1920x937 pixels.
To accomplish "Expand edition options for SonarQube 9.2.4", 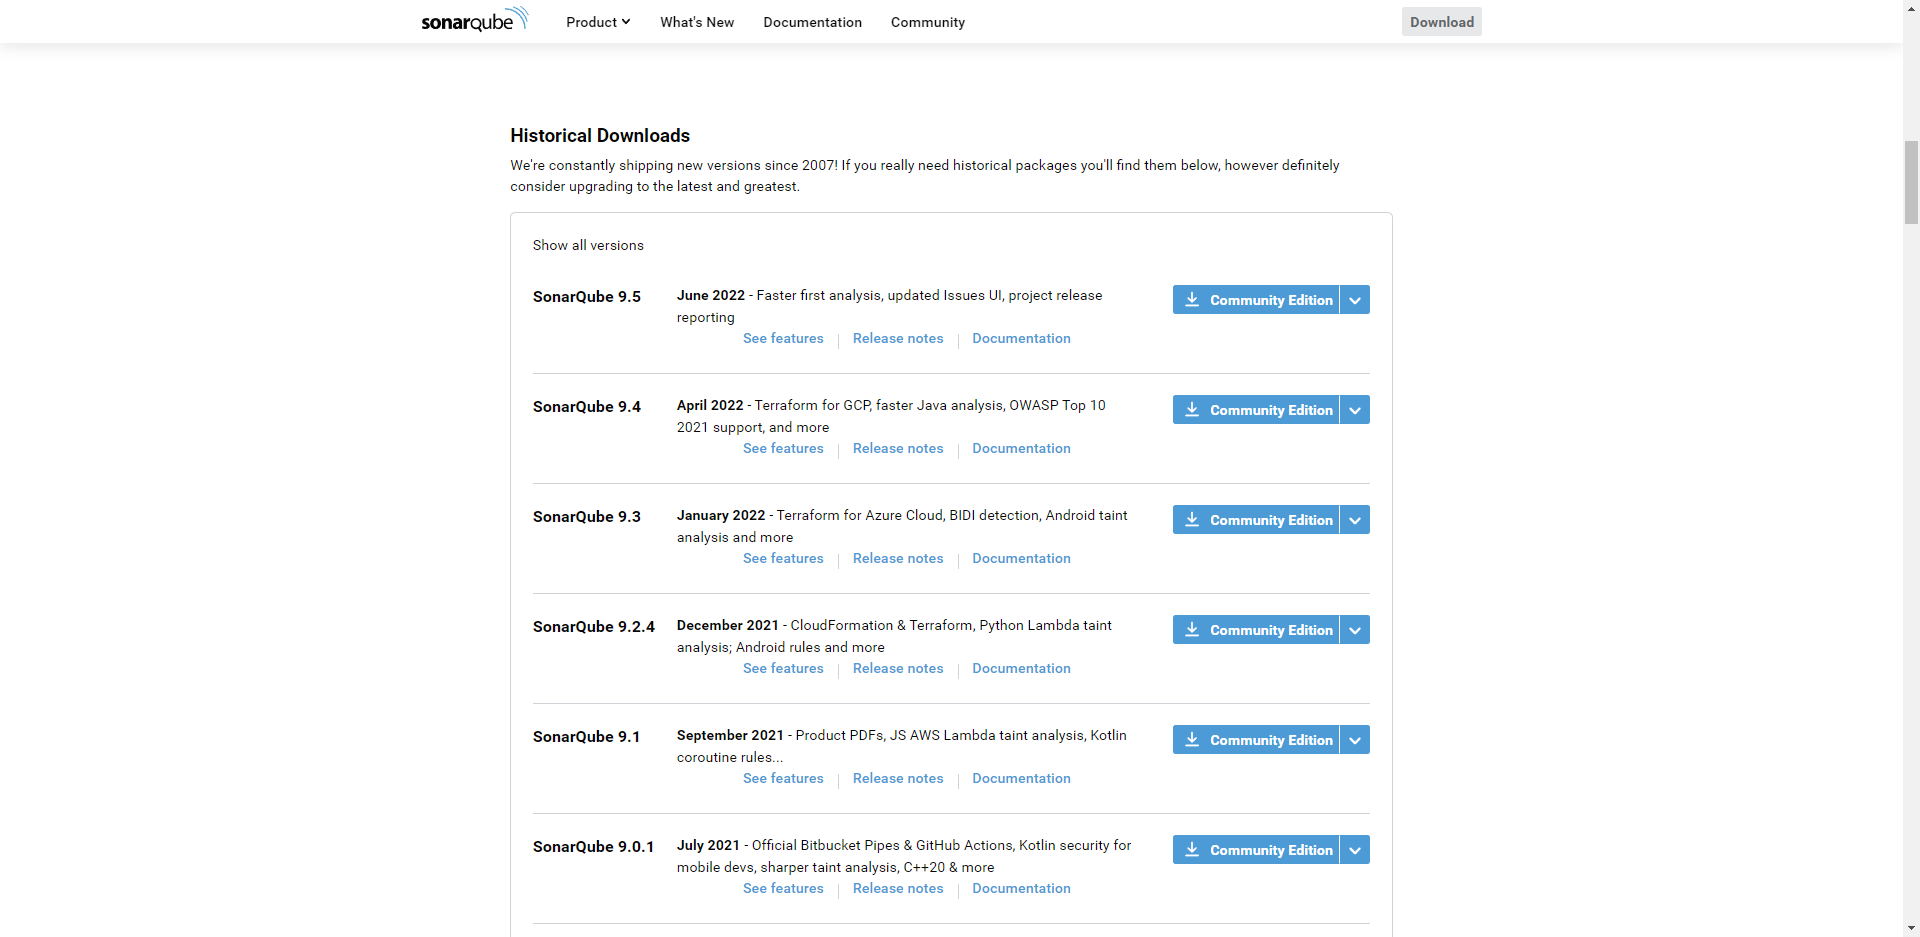I will point(1355,630).
